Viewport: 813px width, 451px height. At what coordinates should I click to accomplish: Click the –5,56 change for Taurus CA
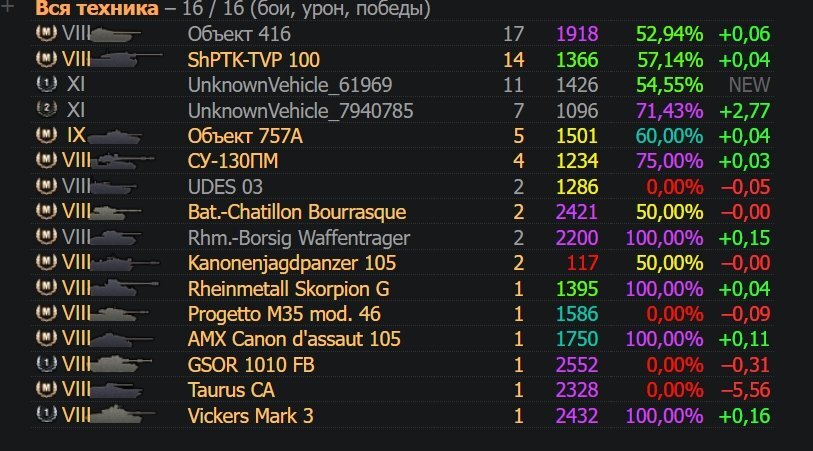[x=746, y=390]
